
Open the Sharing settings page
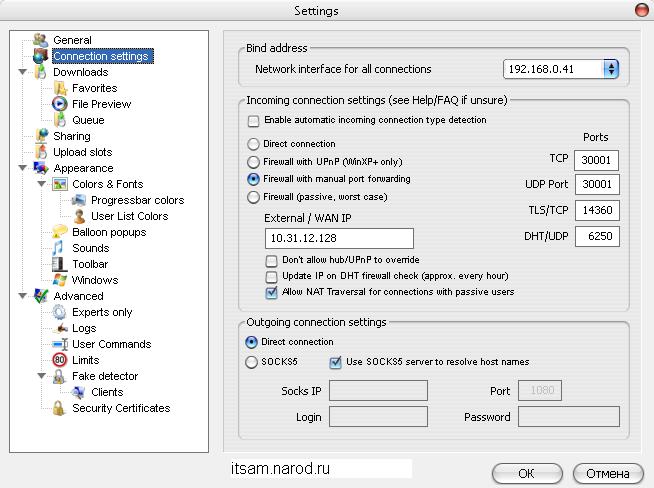click(71, 136)
